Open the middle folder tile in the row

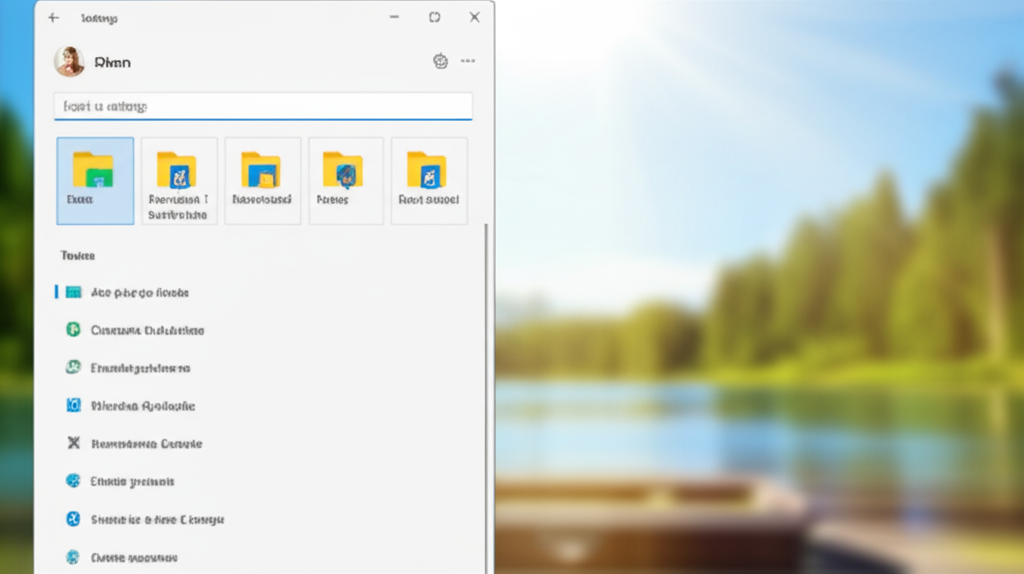(262, 180)
